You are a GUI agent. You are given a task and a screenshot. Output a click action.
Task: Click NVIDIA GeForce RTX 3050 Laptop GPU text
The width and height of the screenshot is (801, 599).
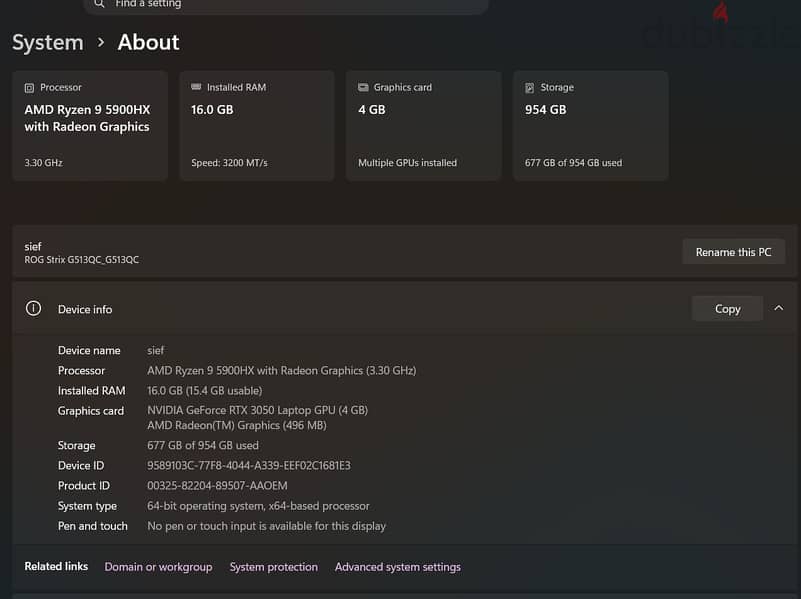pos(257,410)
